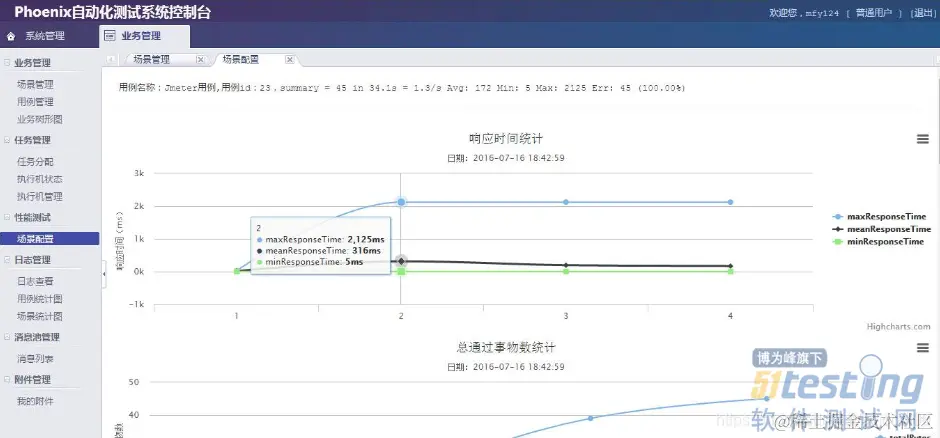Viewport: 940px width, 438px height.
Task: Open the 总通过事物数统计 chart export menu
Action: 923,348
